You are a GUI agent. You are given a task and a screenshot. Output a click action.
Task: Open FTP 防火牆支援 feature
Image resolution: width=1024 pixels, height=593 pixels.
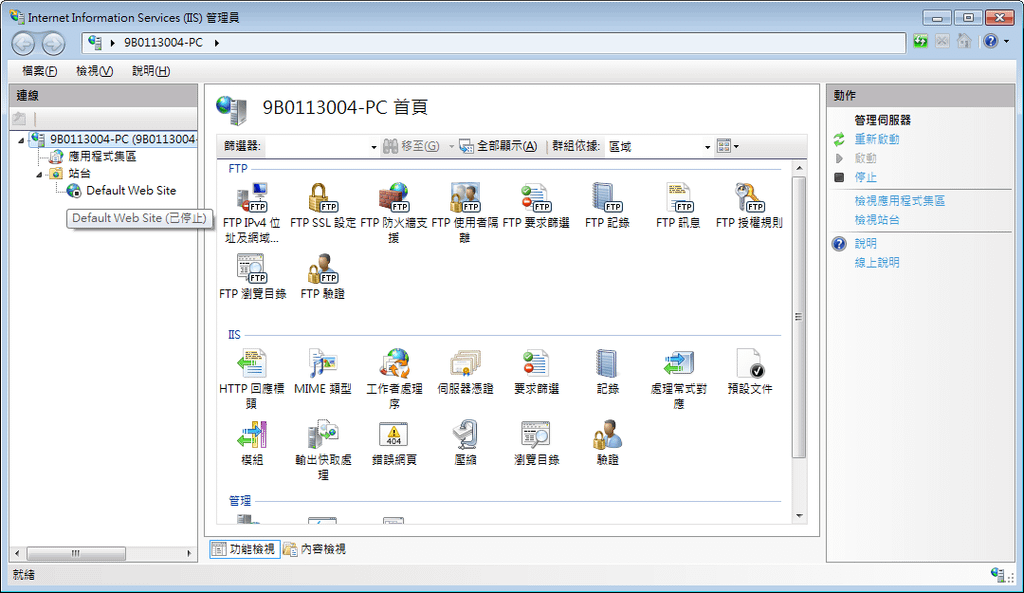pyautogui.click(x=394, y=213)
